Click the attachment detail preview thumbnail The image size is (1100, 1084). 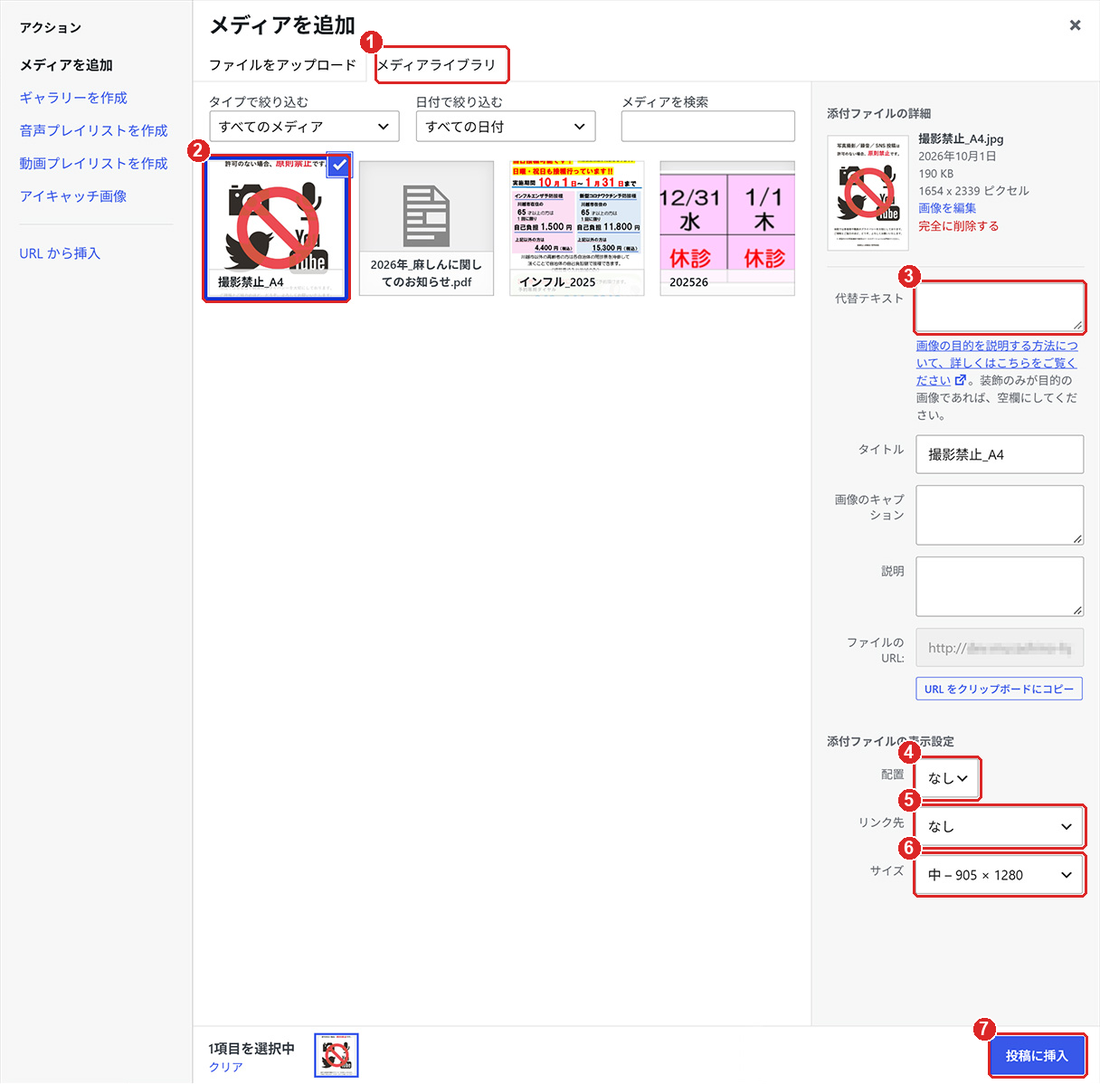point(868,193)
